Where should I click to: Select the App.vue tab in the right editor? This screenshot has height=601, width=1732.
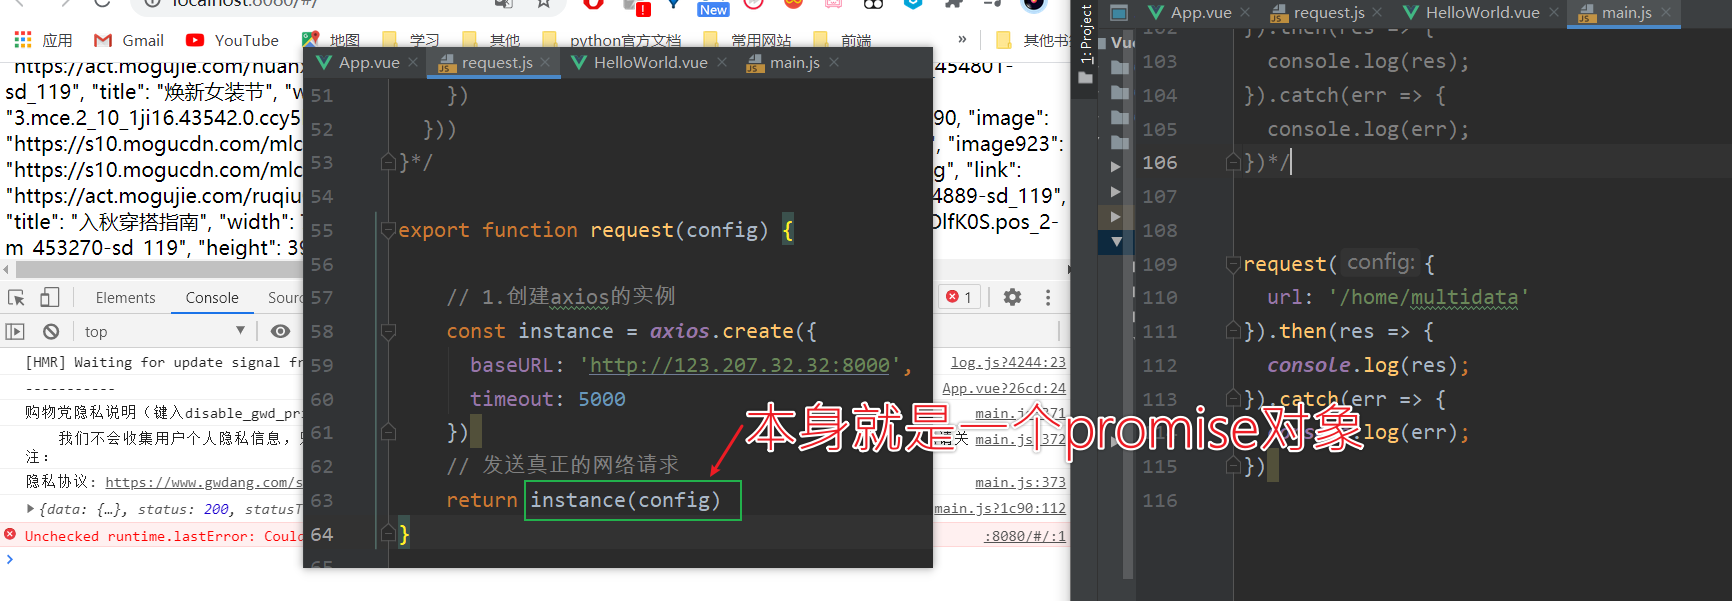(1201, 12)
